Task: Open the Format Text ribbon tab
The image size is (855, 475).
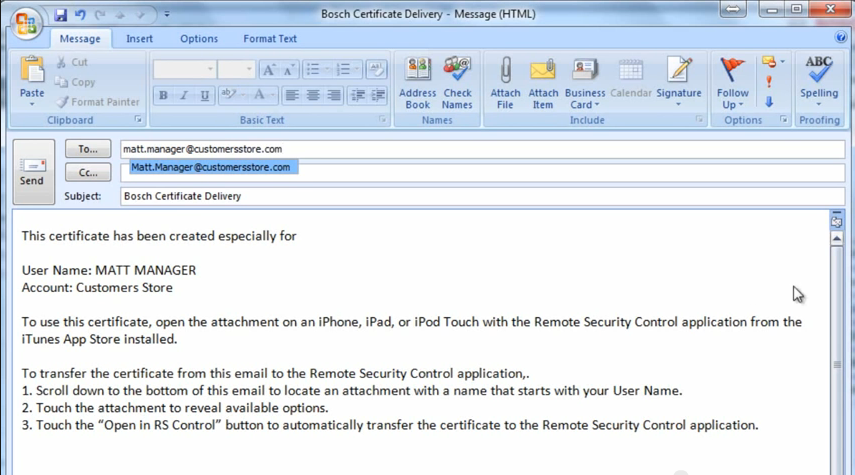Action: pos(270,39)
